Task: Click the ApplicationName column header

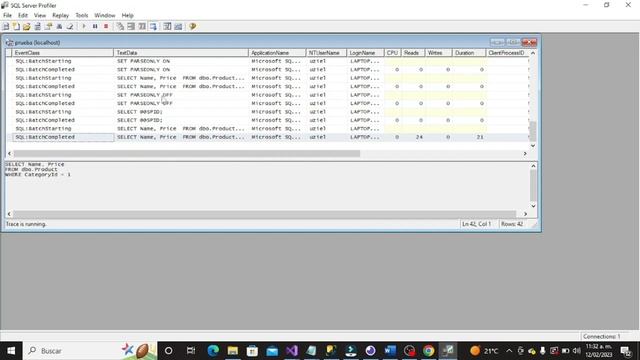Action: (x=277, y=53)
